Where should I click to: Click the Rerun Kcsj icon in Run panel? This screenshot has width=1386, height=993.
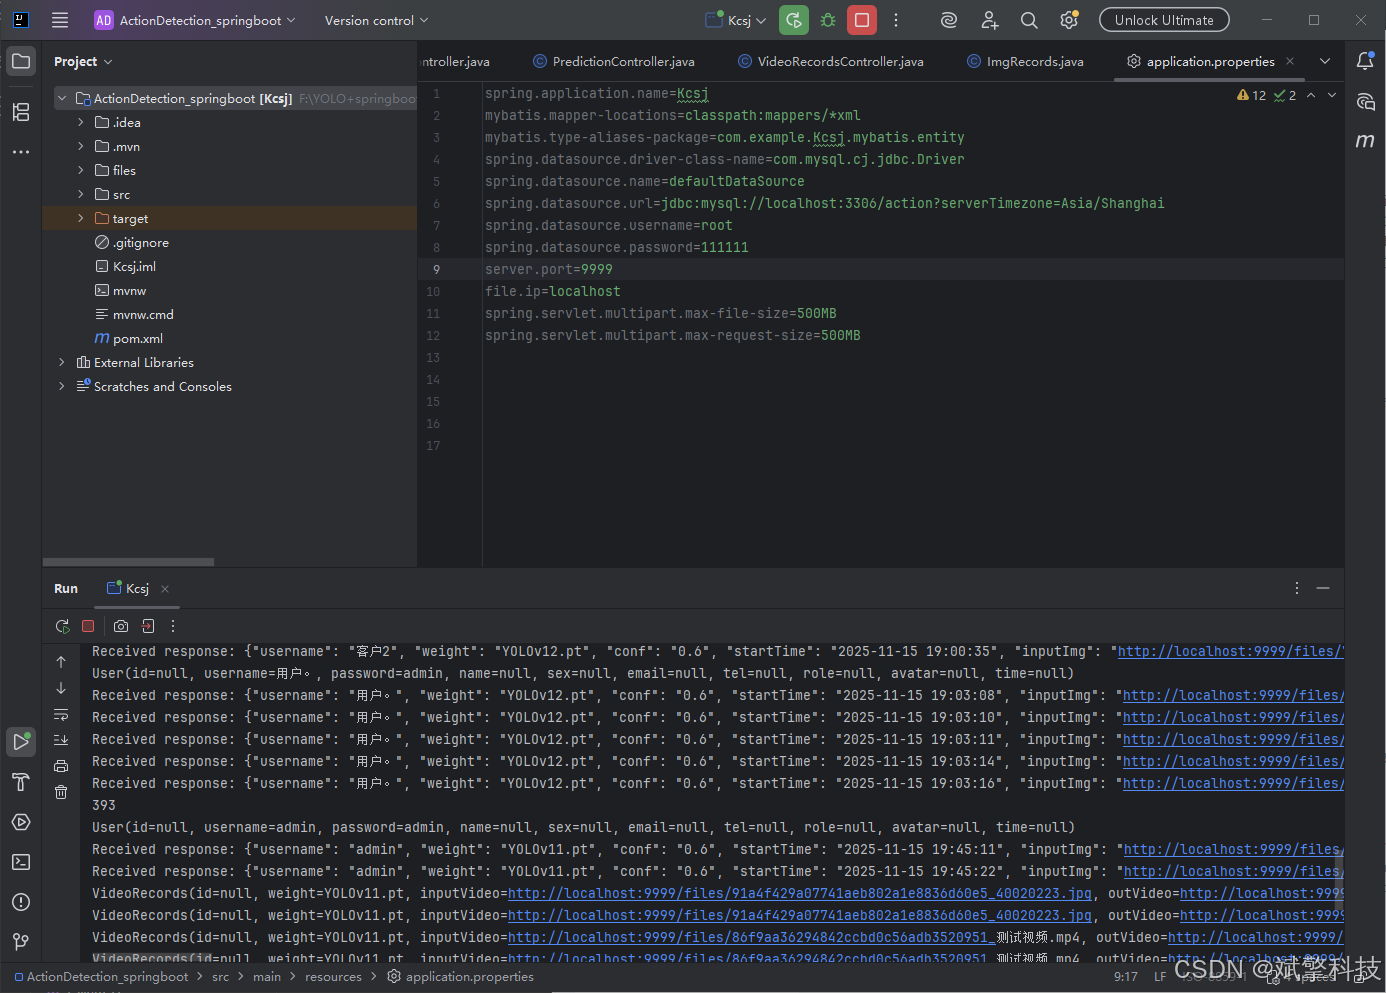coord(62,626)
